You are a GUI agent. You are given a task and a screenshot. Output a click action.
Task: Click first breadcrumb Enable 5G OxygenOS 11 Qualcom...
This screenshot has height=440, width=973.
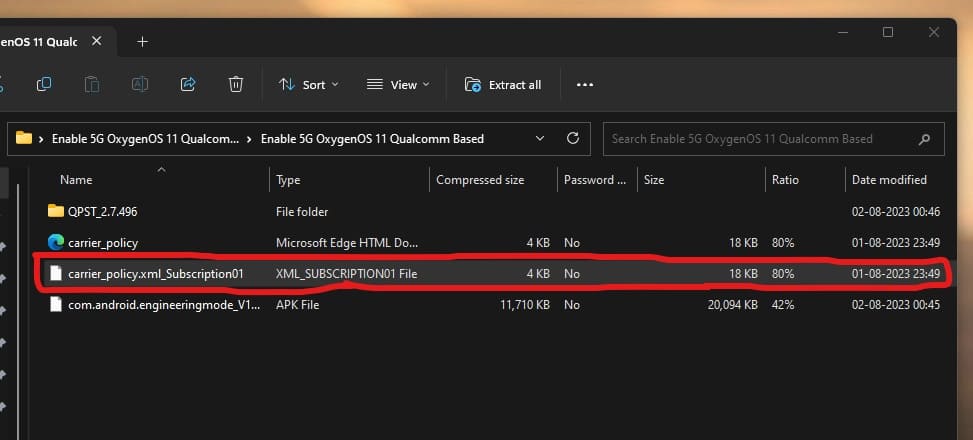145,139
